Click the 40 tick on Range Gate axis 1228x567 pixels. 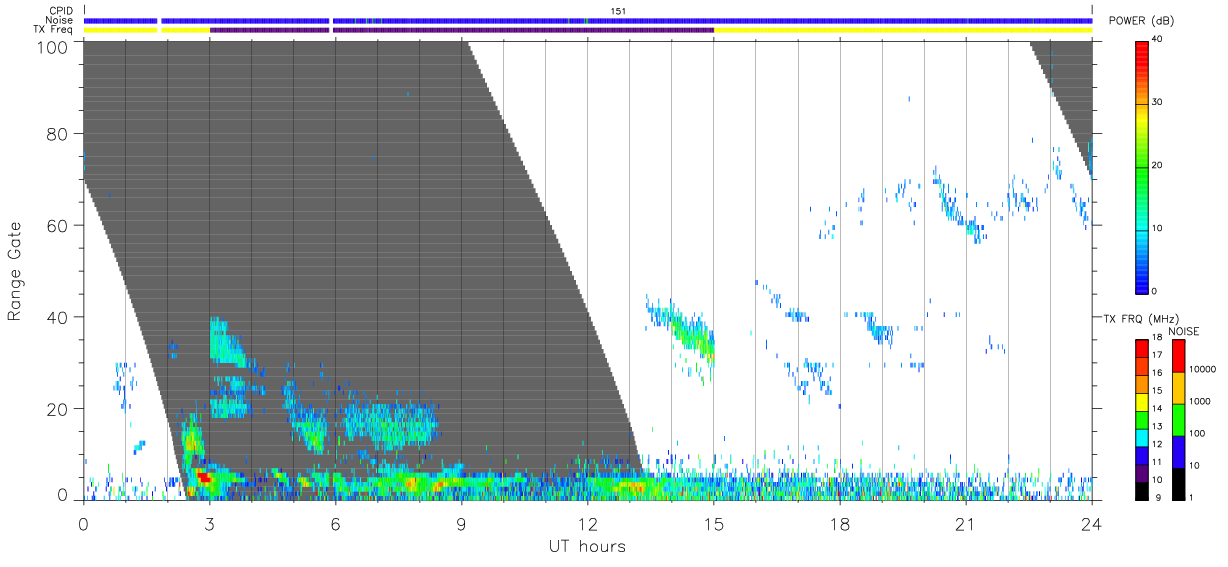pos(58,317)
